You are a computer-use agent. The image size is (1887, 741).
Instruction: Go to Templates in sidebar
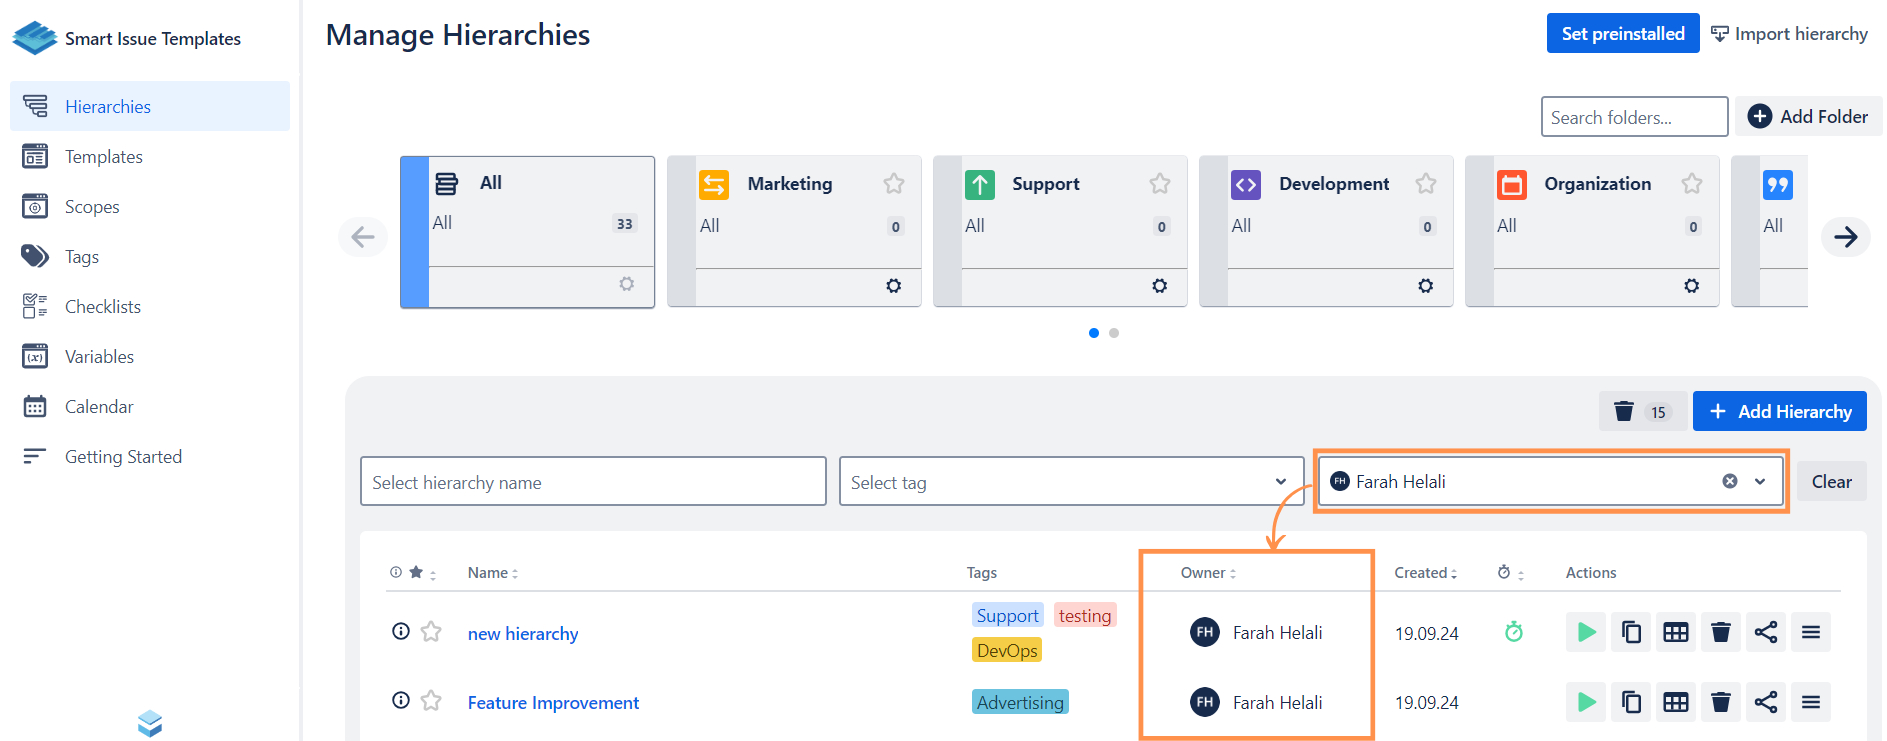[x=103, y=157]
